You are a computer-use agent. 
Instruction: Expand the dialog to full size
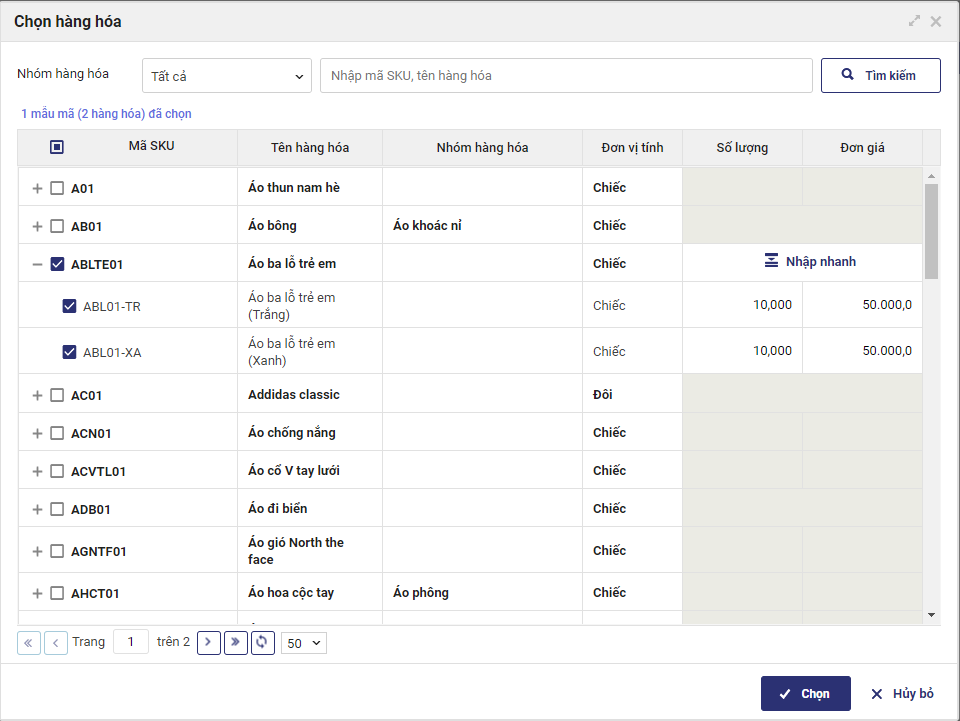coord(914,21)
